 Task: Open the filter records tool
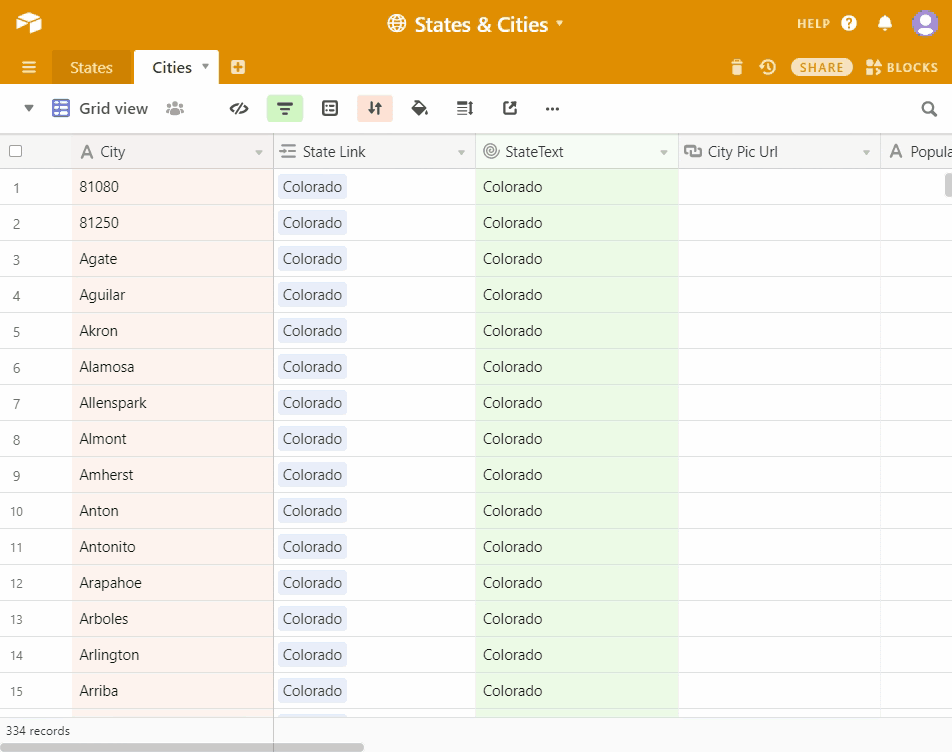pyautogui.click(x=285, y=109)
